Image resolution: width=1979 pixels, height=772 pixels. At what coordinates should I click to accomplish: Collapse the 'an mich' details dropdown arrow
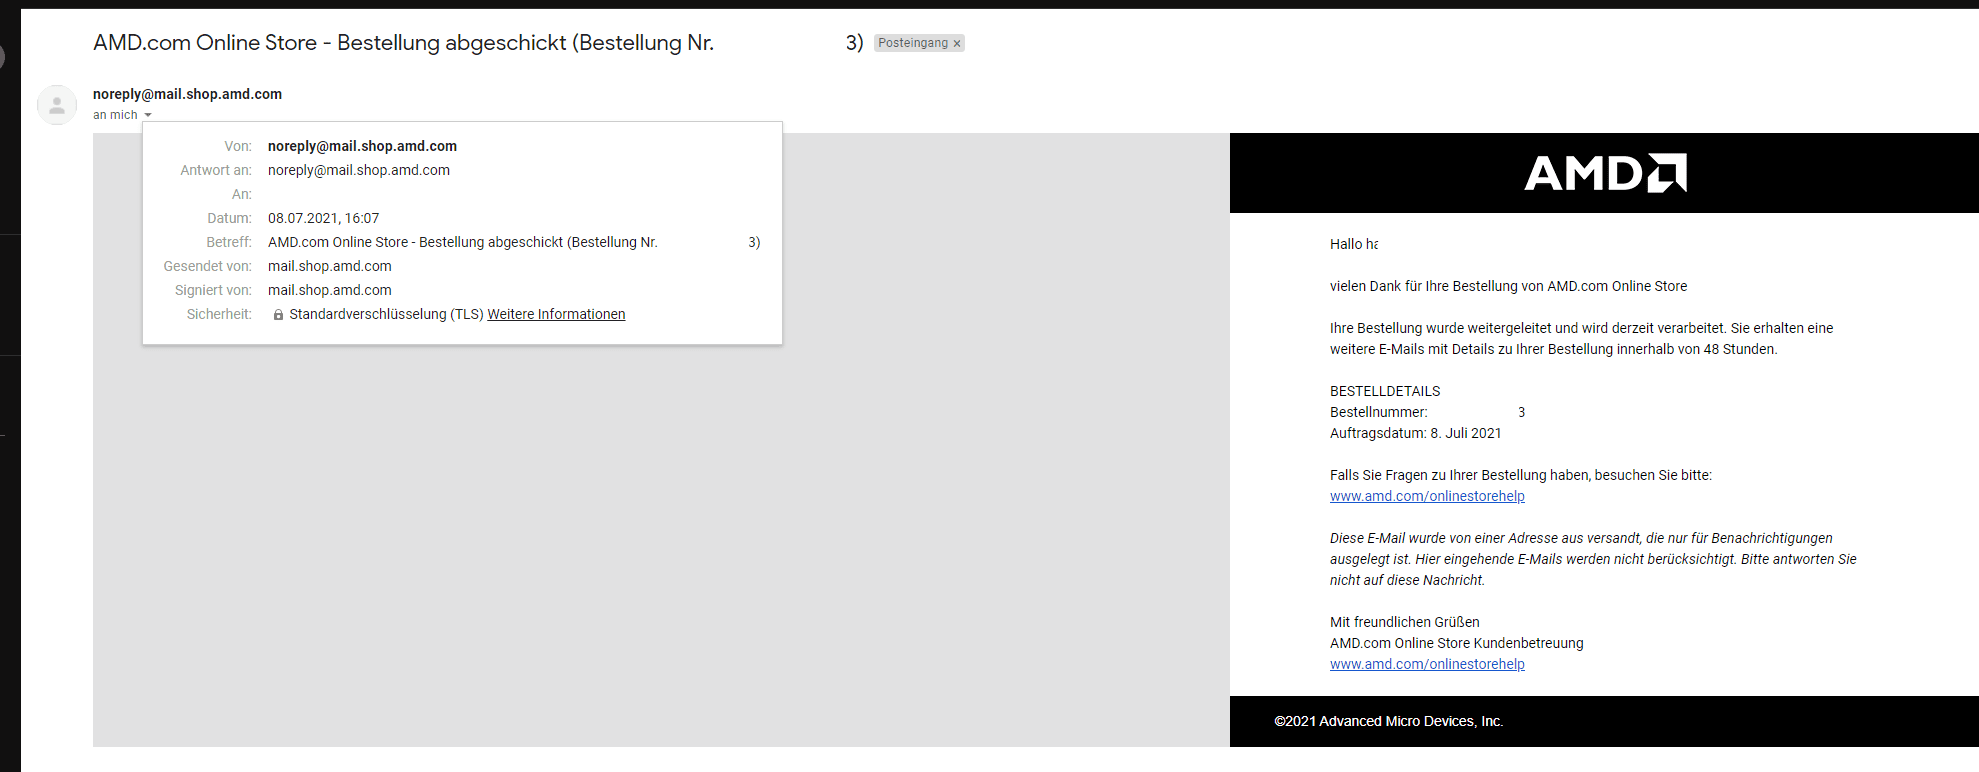click(x=148, y=115)
